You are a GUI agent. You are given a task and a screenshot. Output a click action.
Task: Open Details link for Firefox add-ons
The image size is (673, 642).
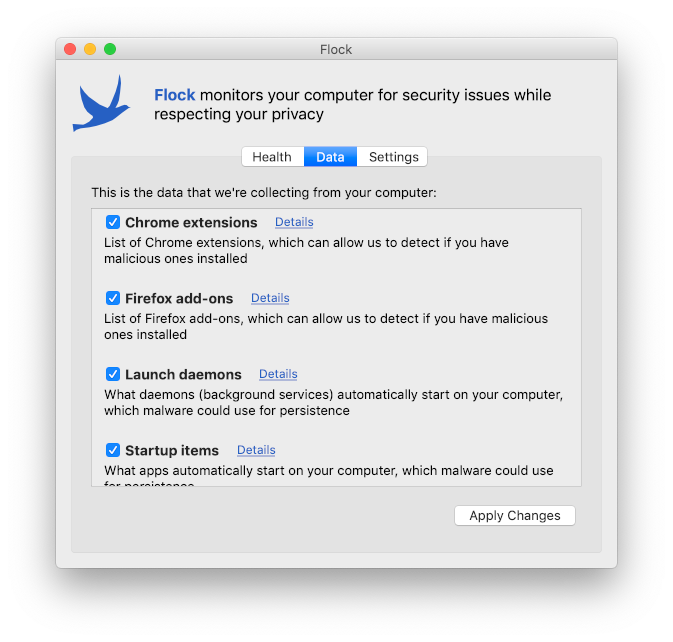[x=270, y=298]
